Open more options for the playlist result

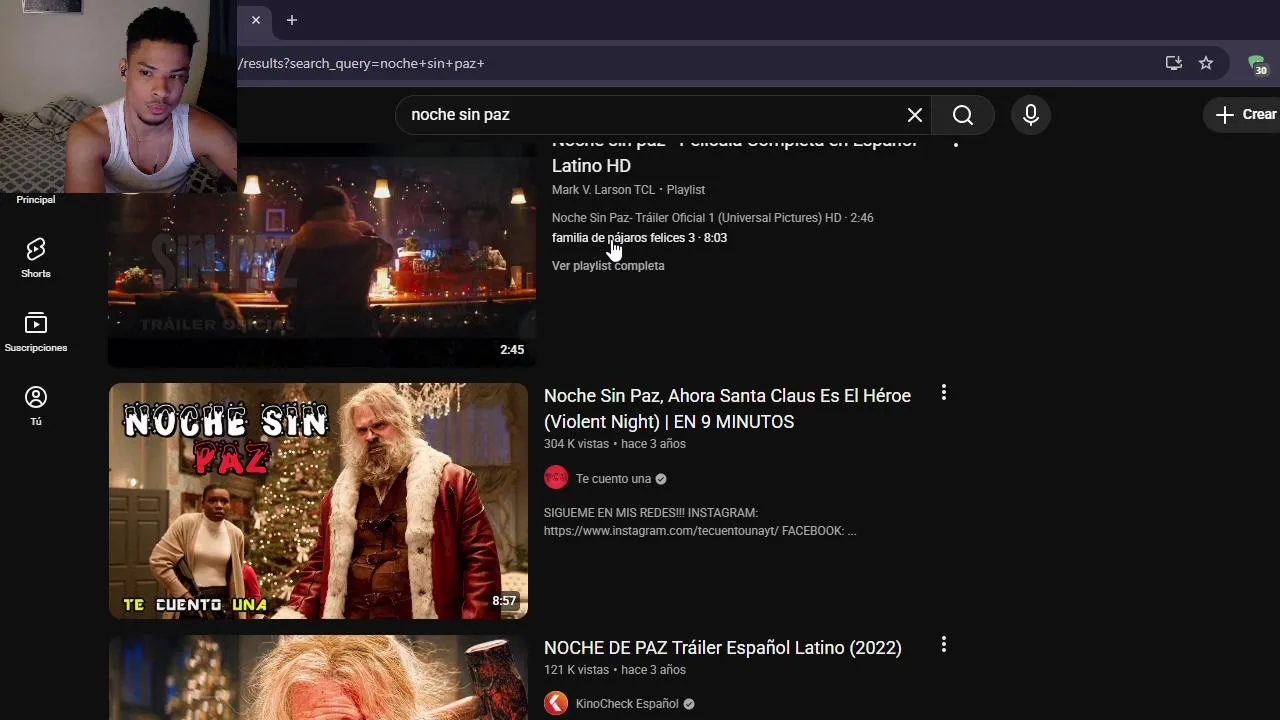click(x=955, y=144)
